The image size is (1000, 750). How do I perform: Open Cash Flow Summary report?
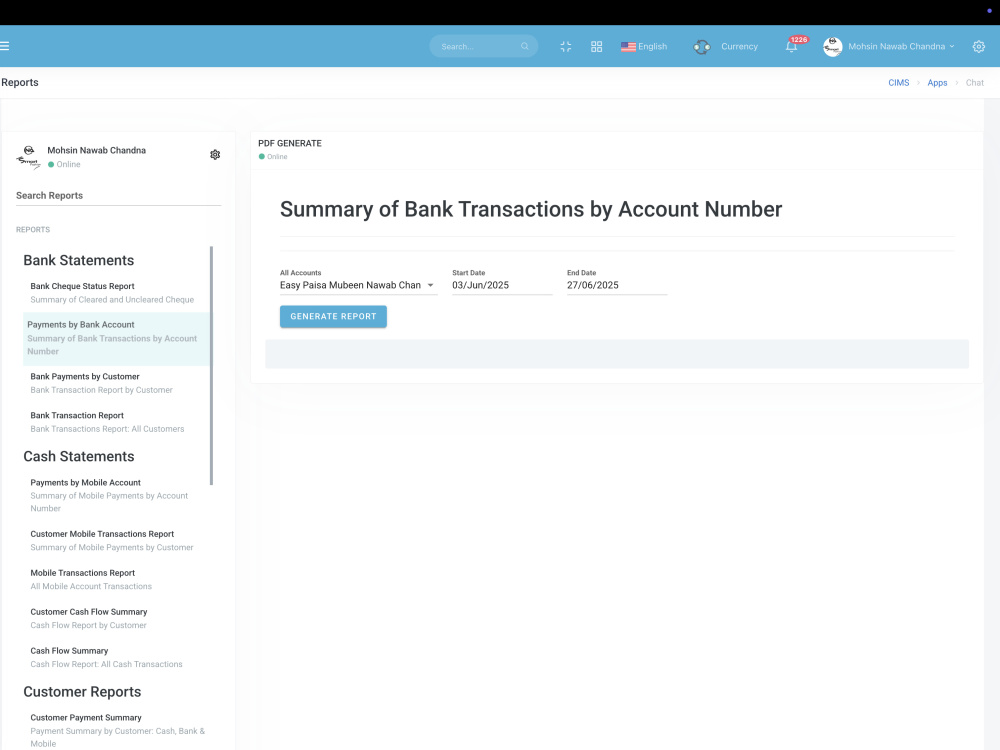[116, 658]
